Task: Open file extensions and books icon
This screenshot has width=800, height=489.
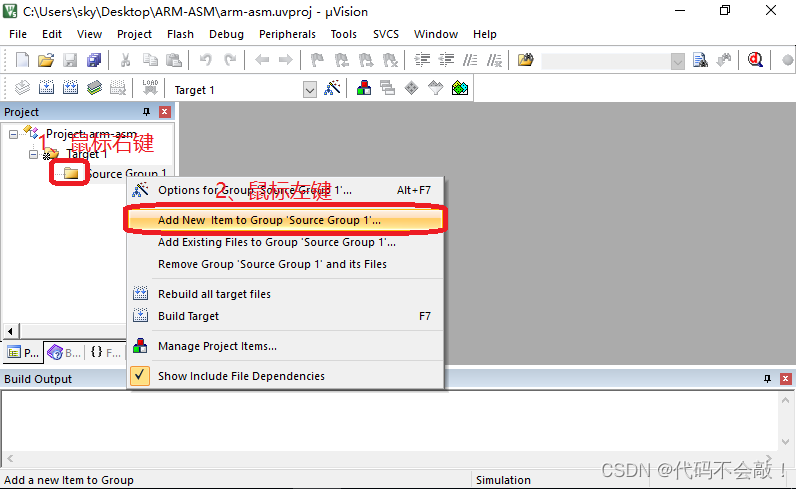Action: 364,88
